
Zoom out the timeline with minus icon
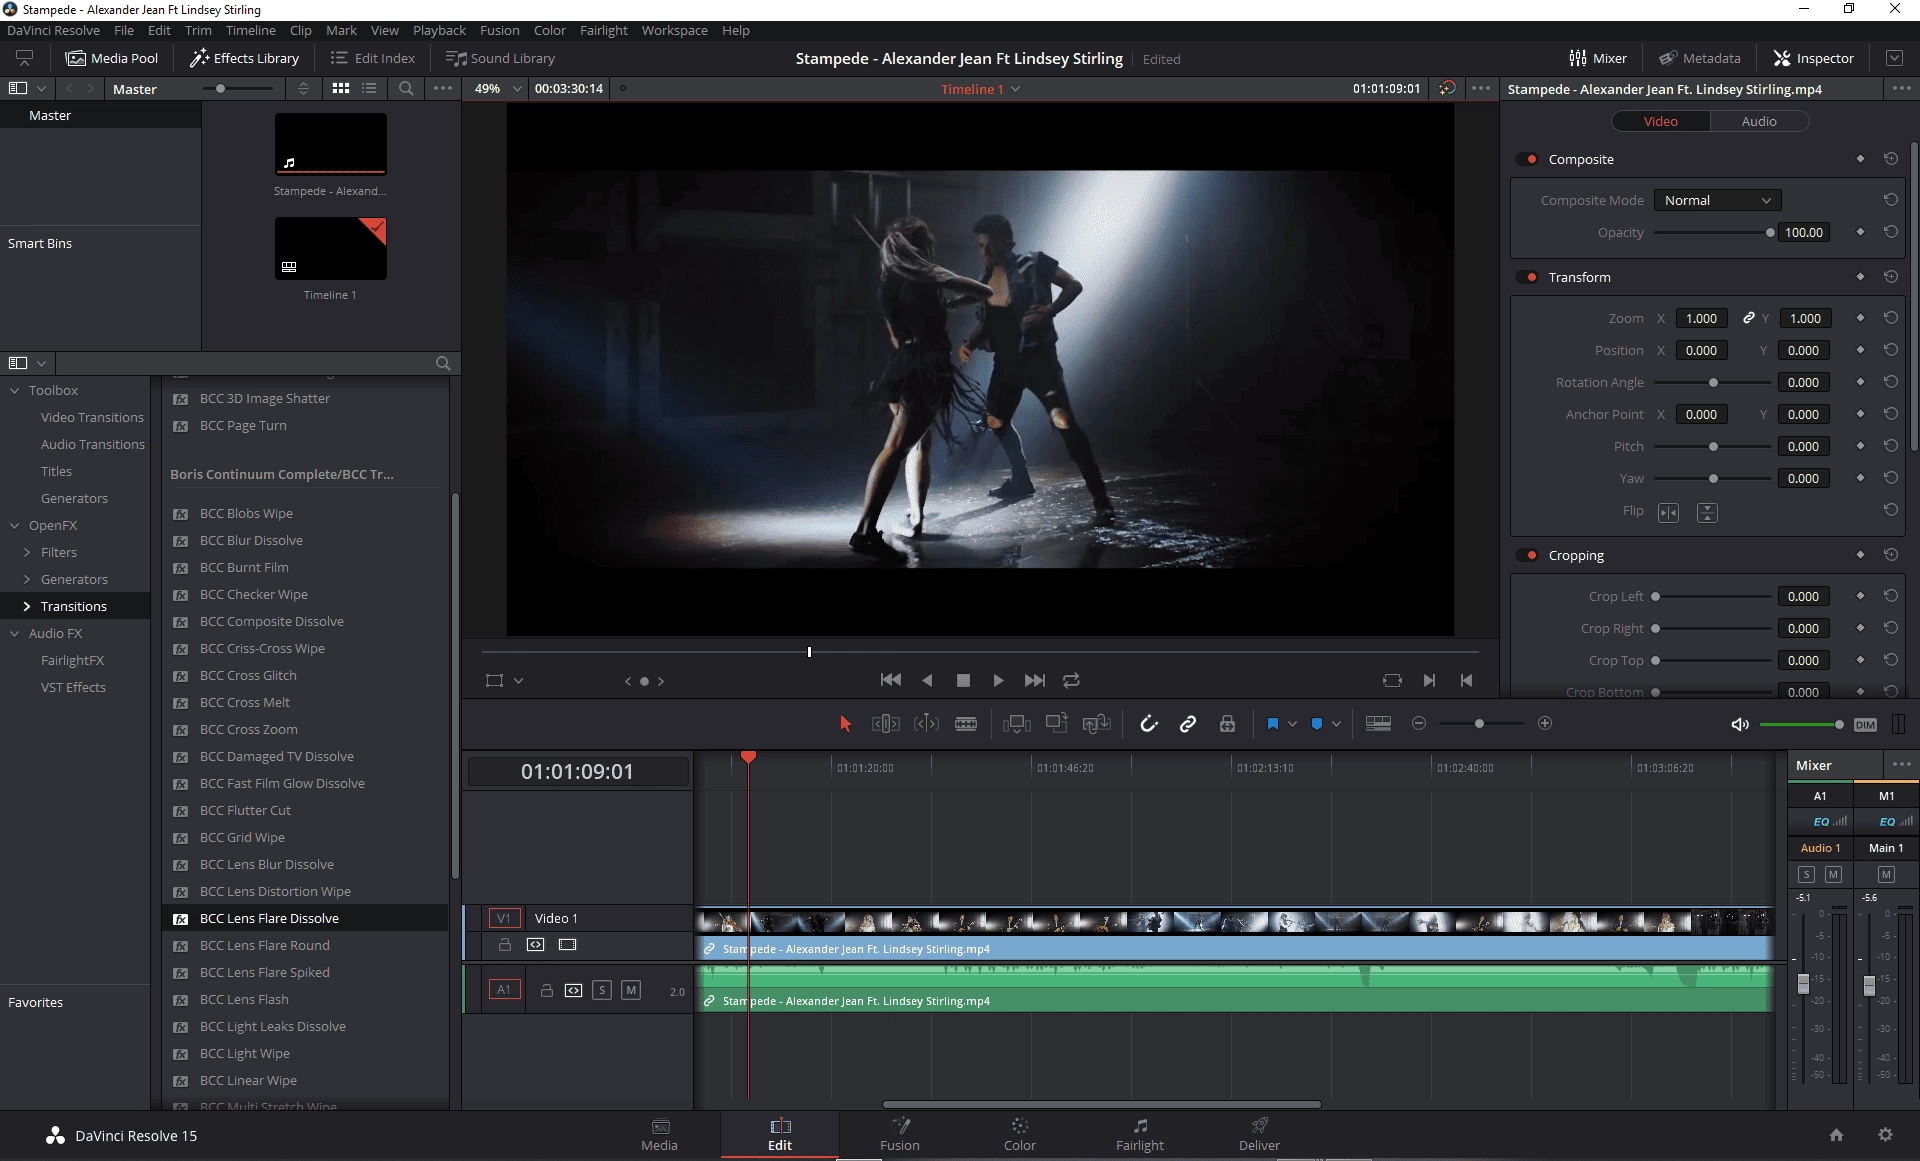[1418, 723]
